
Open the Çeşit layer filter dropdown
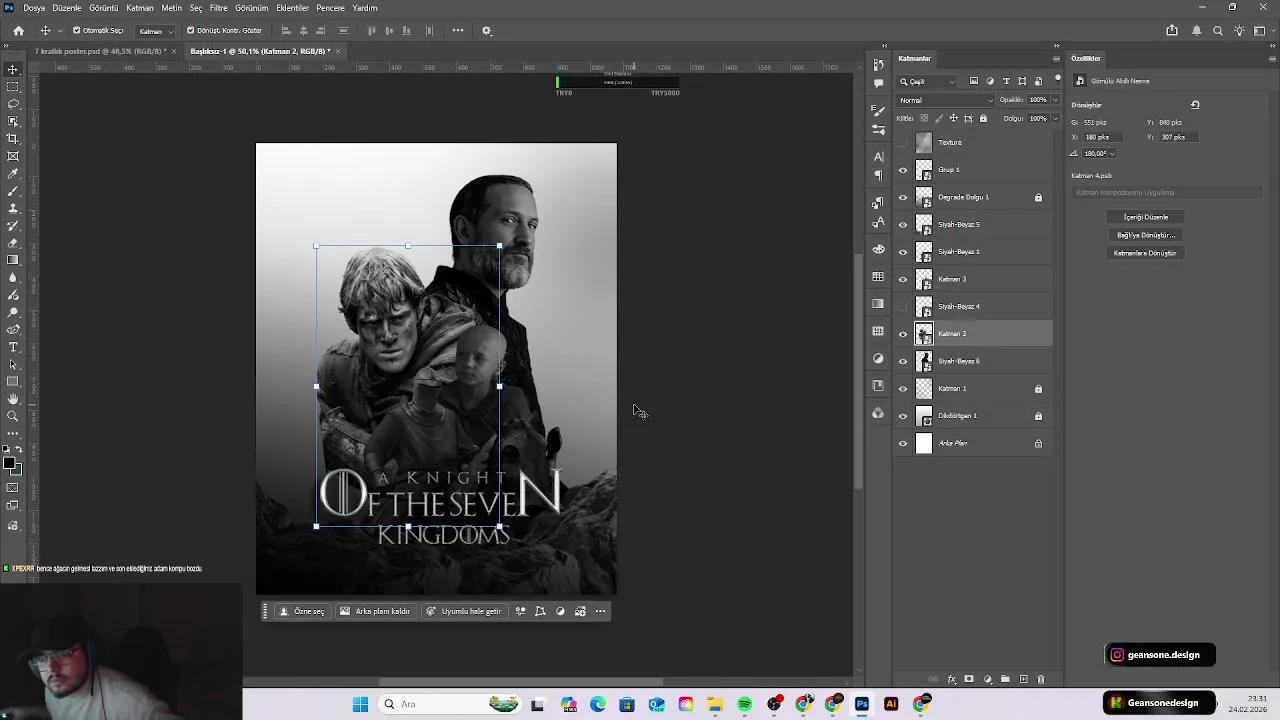point(928,81)
